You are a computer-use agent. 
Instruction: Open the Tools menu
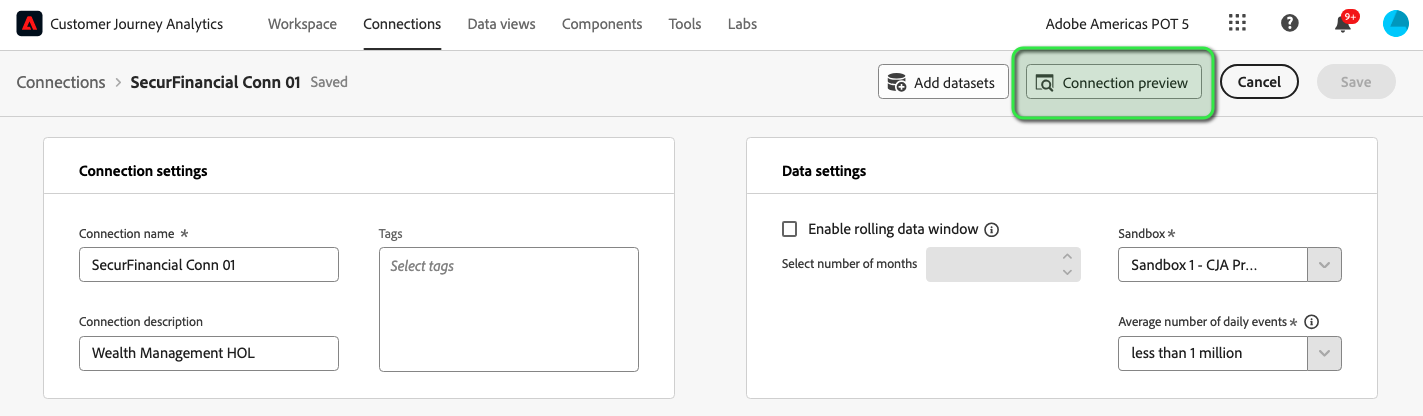[x=685, y=24]
